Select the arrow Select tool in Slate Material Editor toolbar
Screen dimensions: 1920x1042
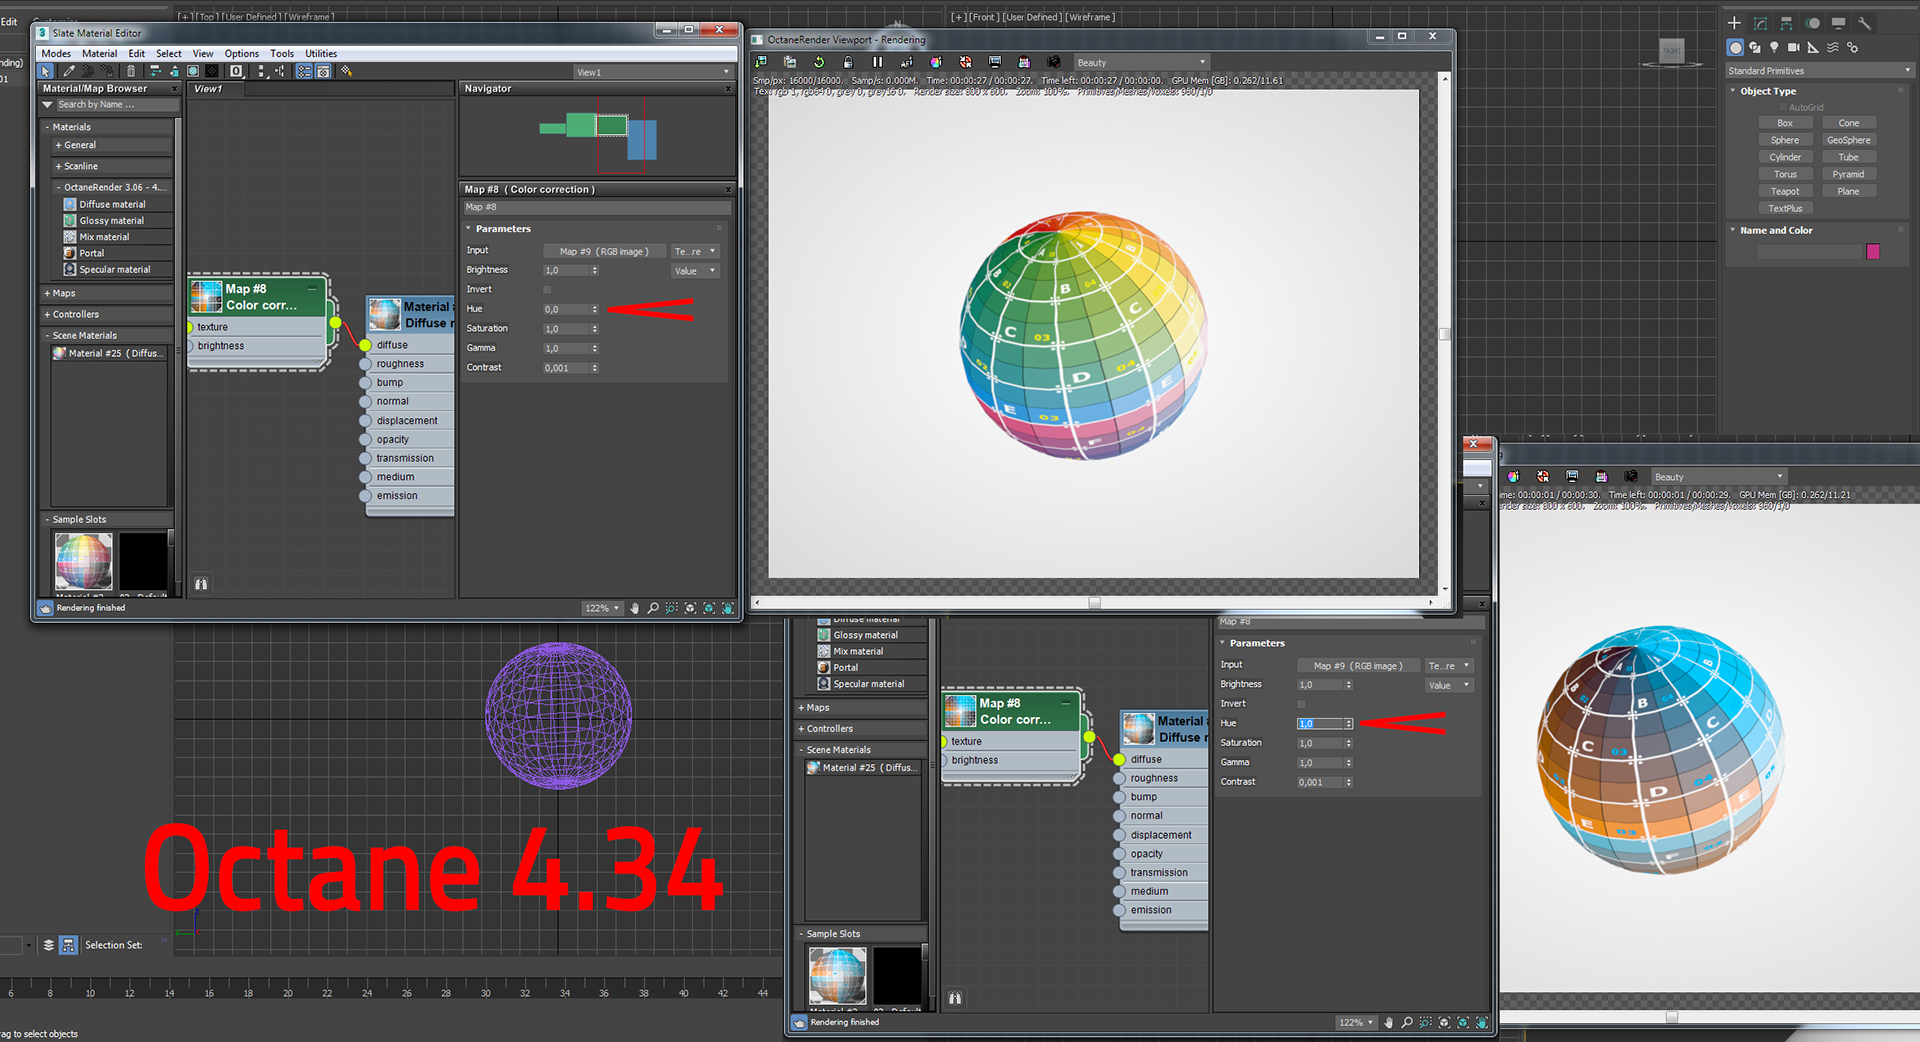[x=45, y=71]
